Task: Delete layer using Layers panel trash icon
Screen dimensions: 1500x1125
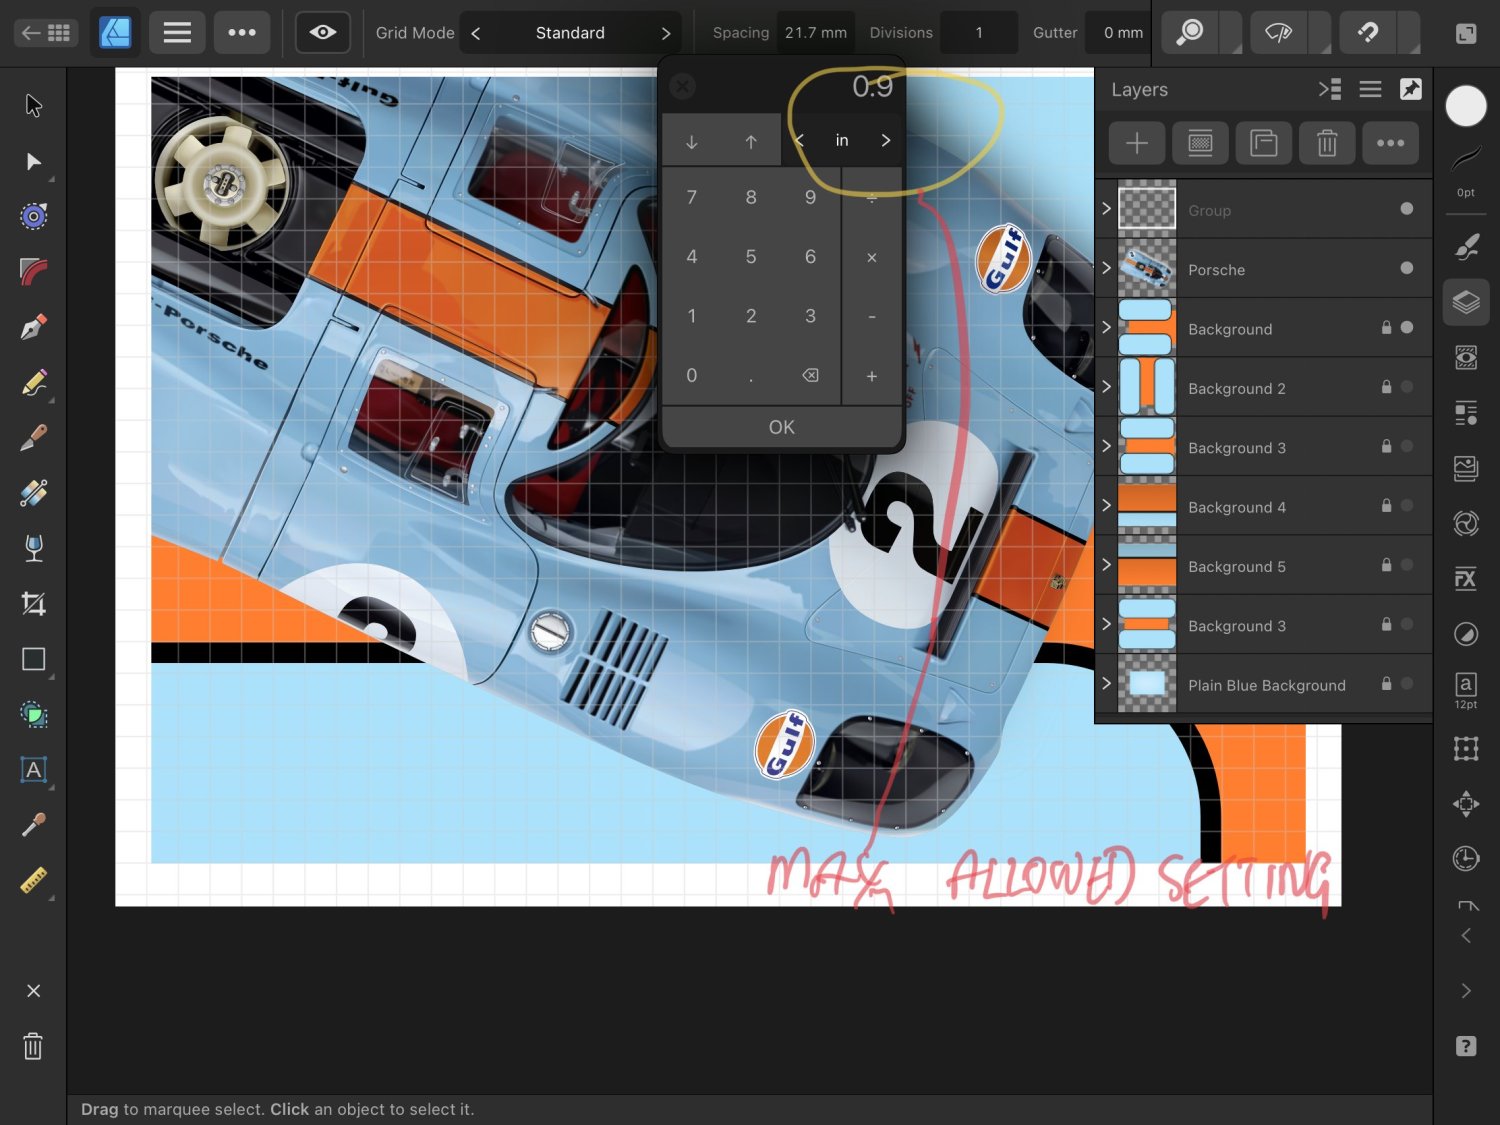Action: [x=1326, y=144]
